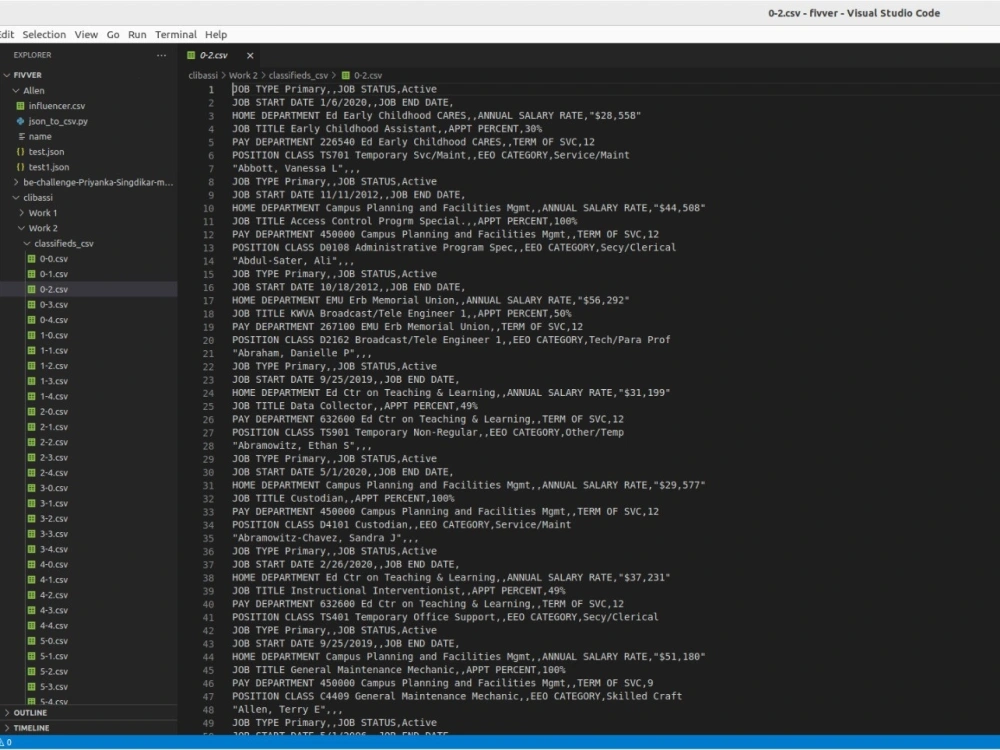Select the 0-2.csv editor tab
Image resolution: width=1000 pixels, height=750 pixels.
219,55
